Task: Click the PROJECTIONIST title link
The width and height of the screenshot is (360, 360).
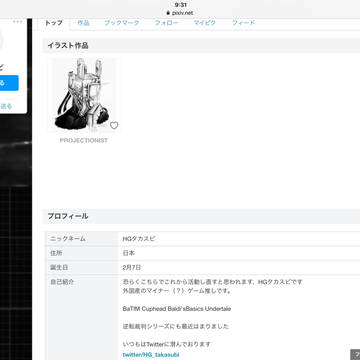Action: pyautogui.click(x=84, y=140)
